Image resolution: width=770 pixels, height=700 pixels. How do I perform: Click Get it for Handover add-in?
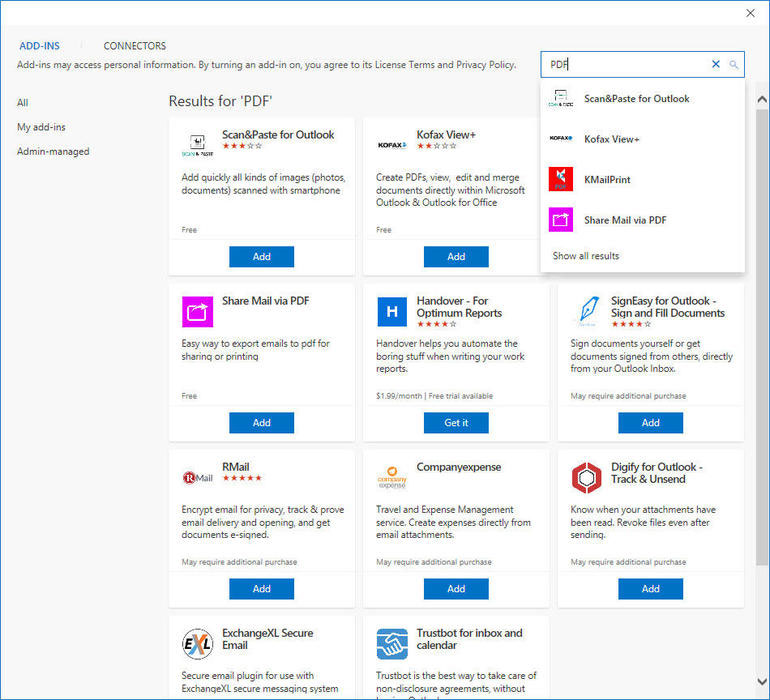[x=456, y=422]
